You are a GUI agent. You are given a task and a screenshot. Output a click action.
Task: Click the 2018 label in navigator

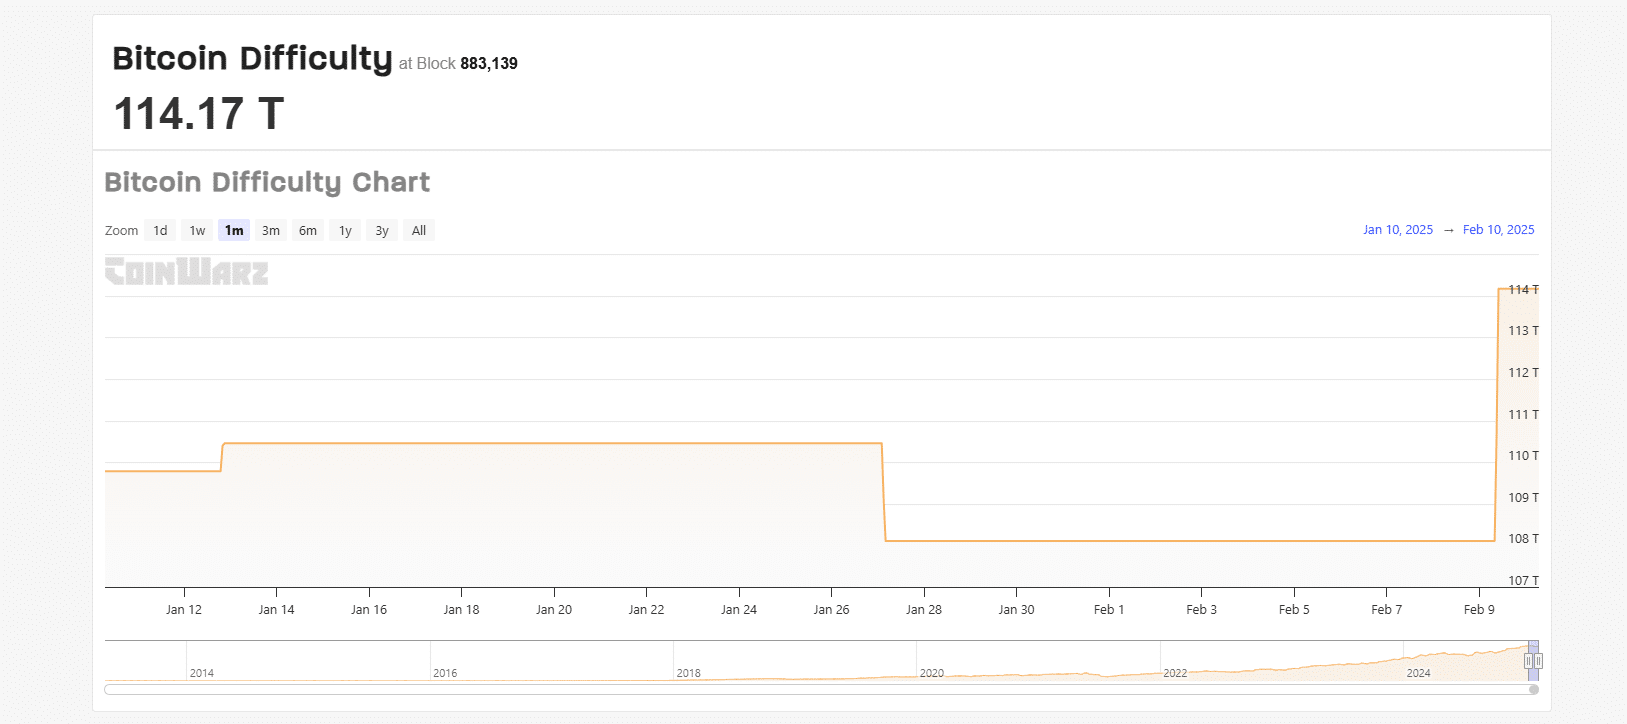click(688, 673)
